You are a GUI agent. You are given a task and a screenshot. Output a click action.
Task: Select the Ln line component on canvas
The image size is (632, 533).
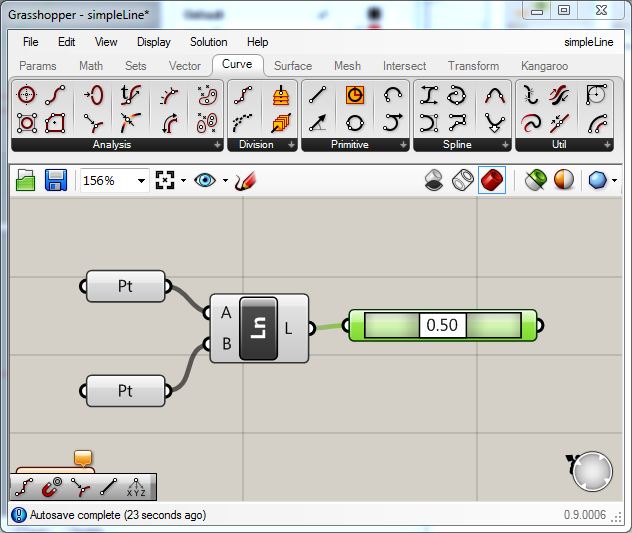[258, 329]
